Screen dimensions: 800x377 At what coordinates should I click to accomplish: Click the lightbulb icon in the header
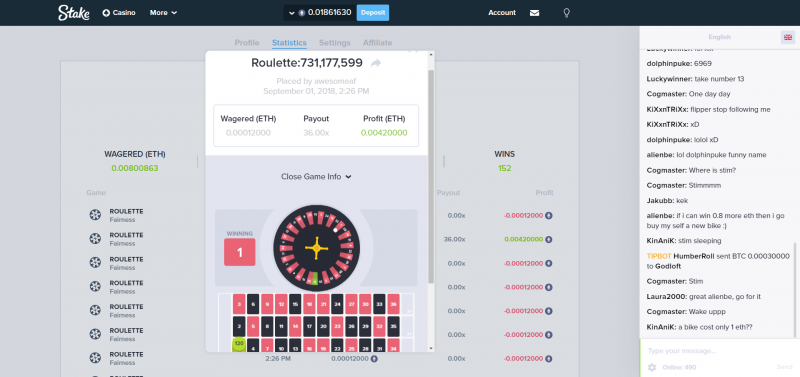pos(566,13)
